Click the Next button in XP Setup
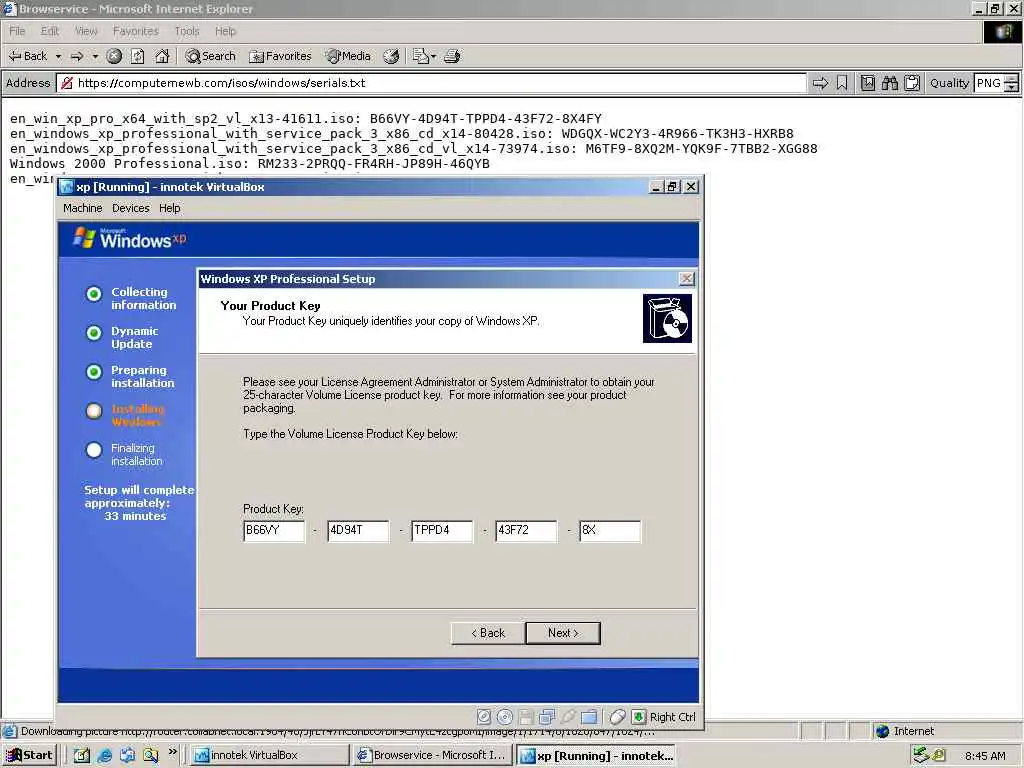This screenshot has width=1024, height=768. pos(563,633)
